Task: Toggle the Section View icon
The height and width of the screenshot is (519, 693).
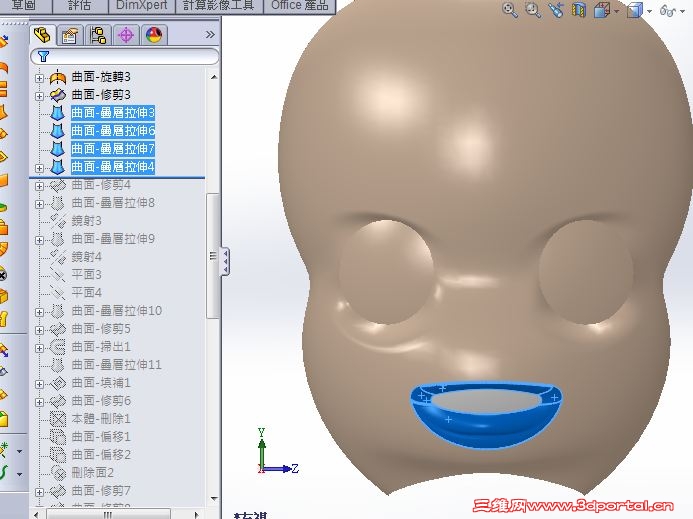Action: pyautogui.click(x=579, y=10)
